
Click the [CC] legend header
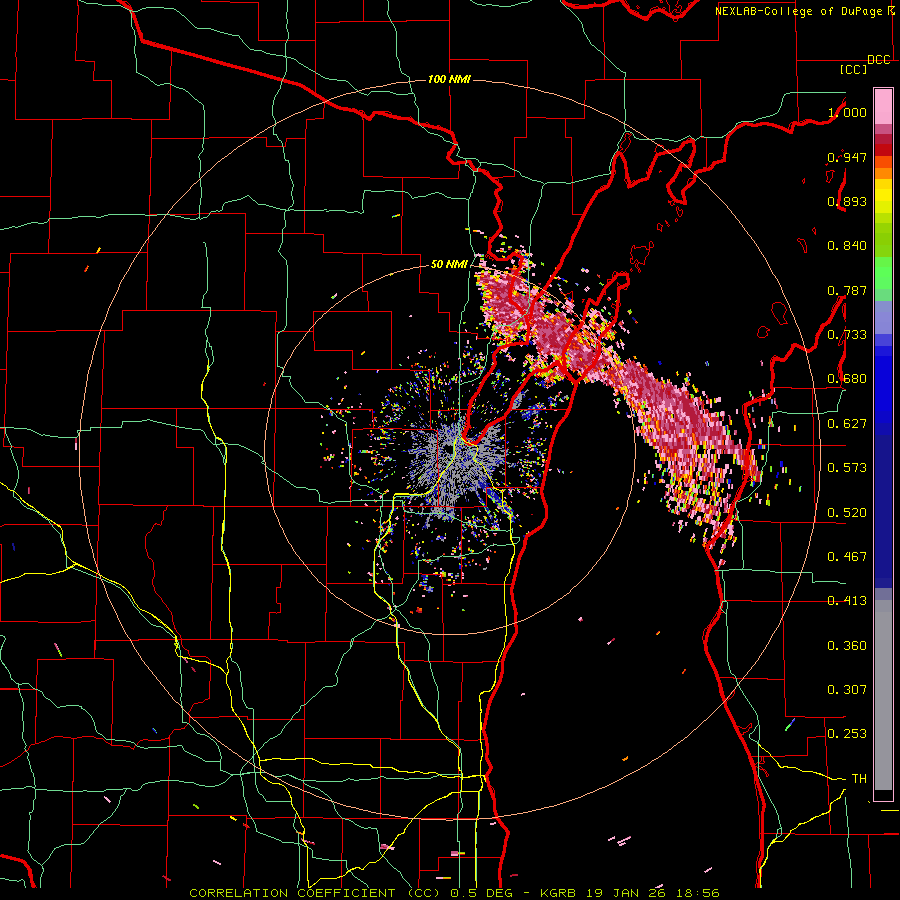(853, 69)
